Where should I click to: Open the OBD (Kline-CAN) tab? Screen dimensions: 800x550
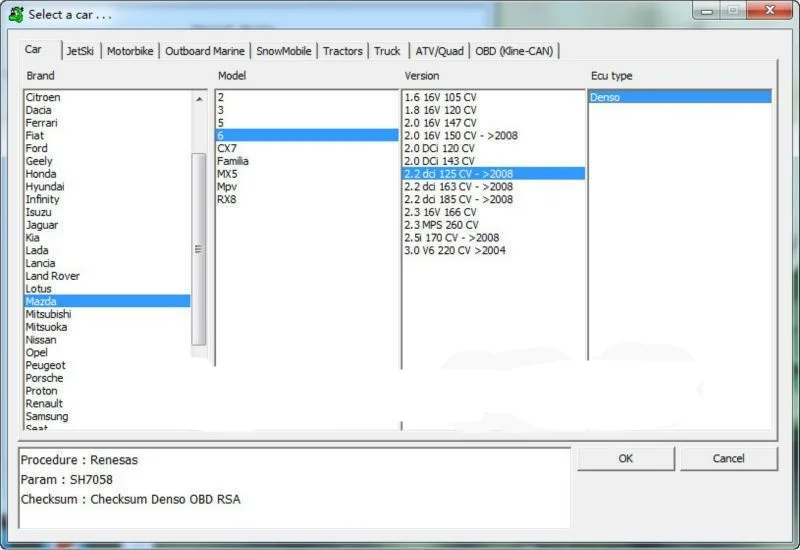point(514,51)
